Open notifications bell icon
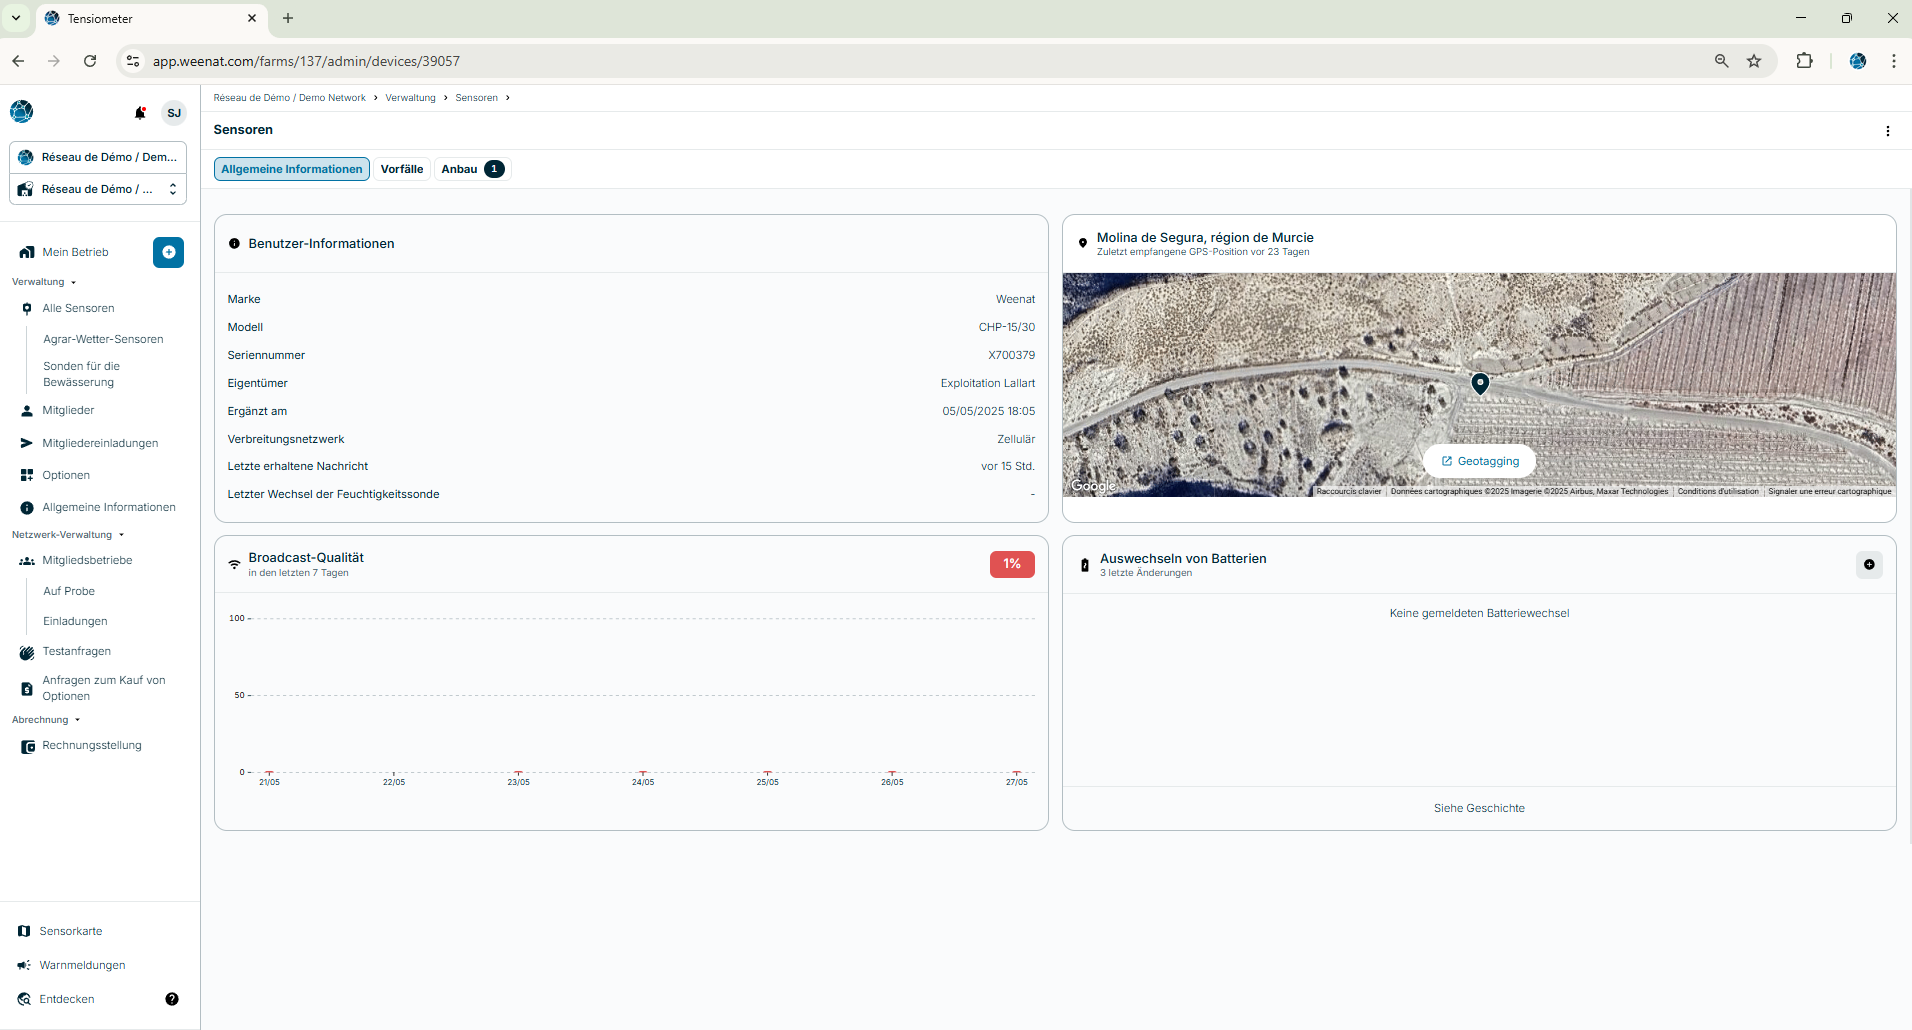 140,113
